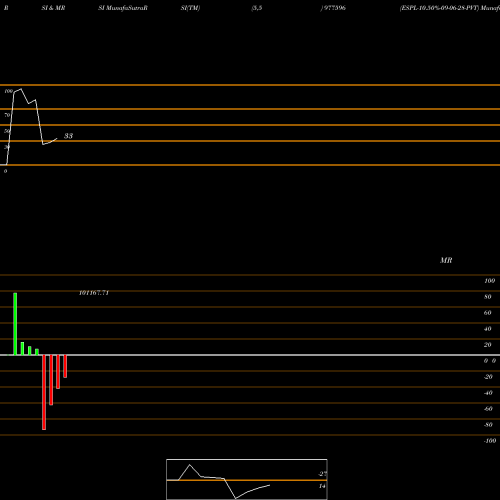Click the MR axis label 40
Image resolution: width=500 pixels, height=500 pixels.
[x=488, y=329]
